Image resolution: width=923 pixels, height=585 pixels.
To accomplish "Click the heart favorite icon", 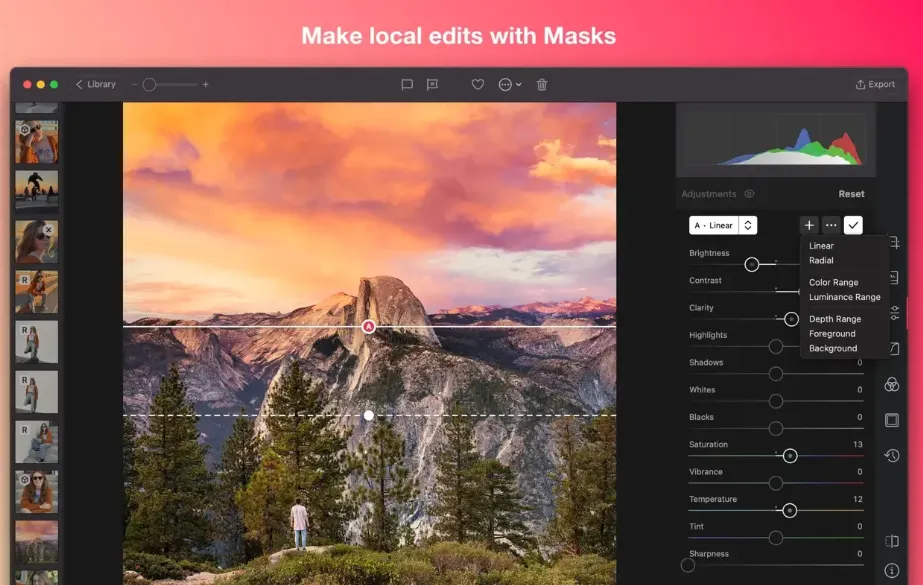I will click(477, 85).
